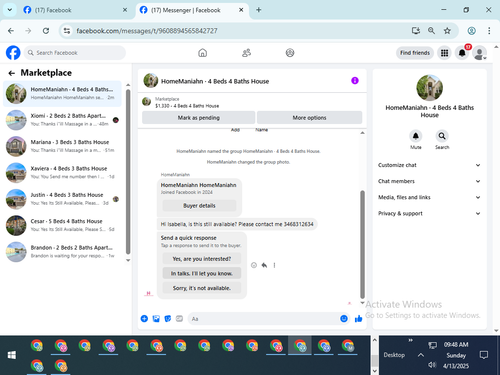This screenshot has width=500, height=375.
Task: Open the Friends icon in top navigation
Action: (246, 53)
